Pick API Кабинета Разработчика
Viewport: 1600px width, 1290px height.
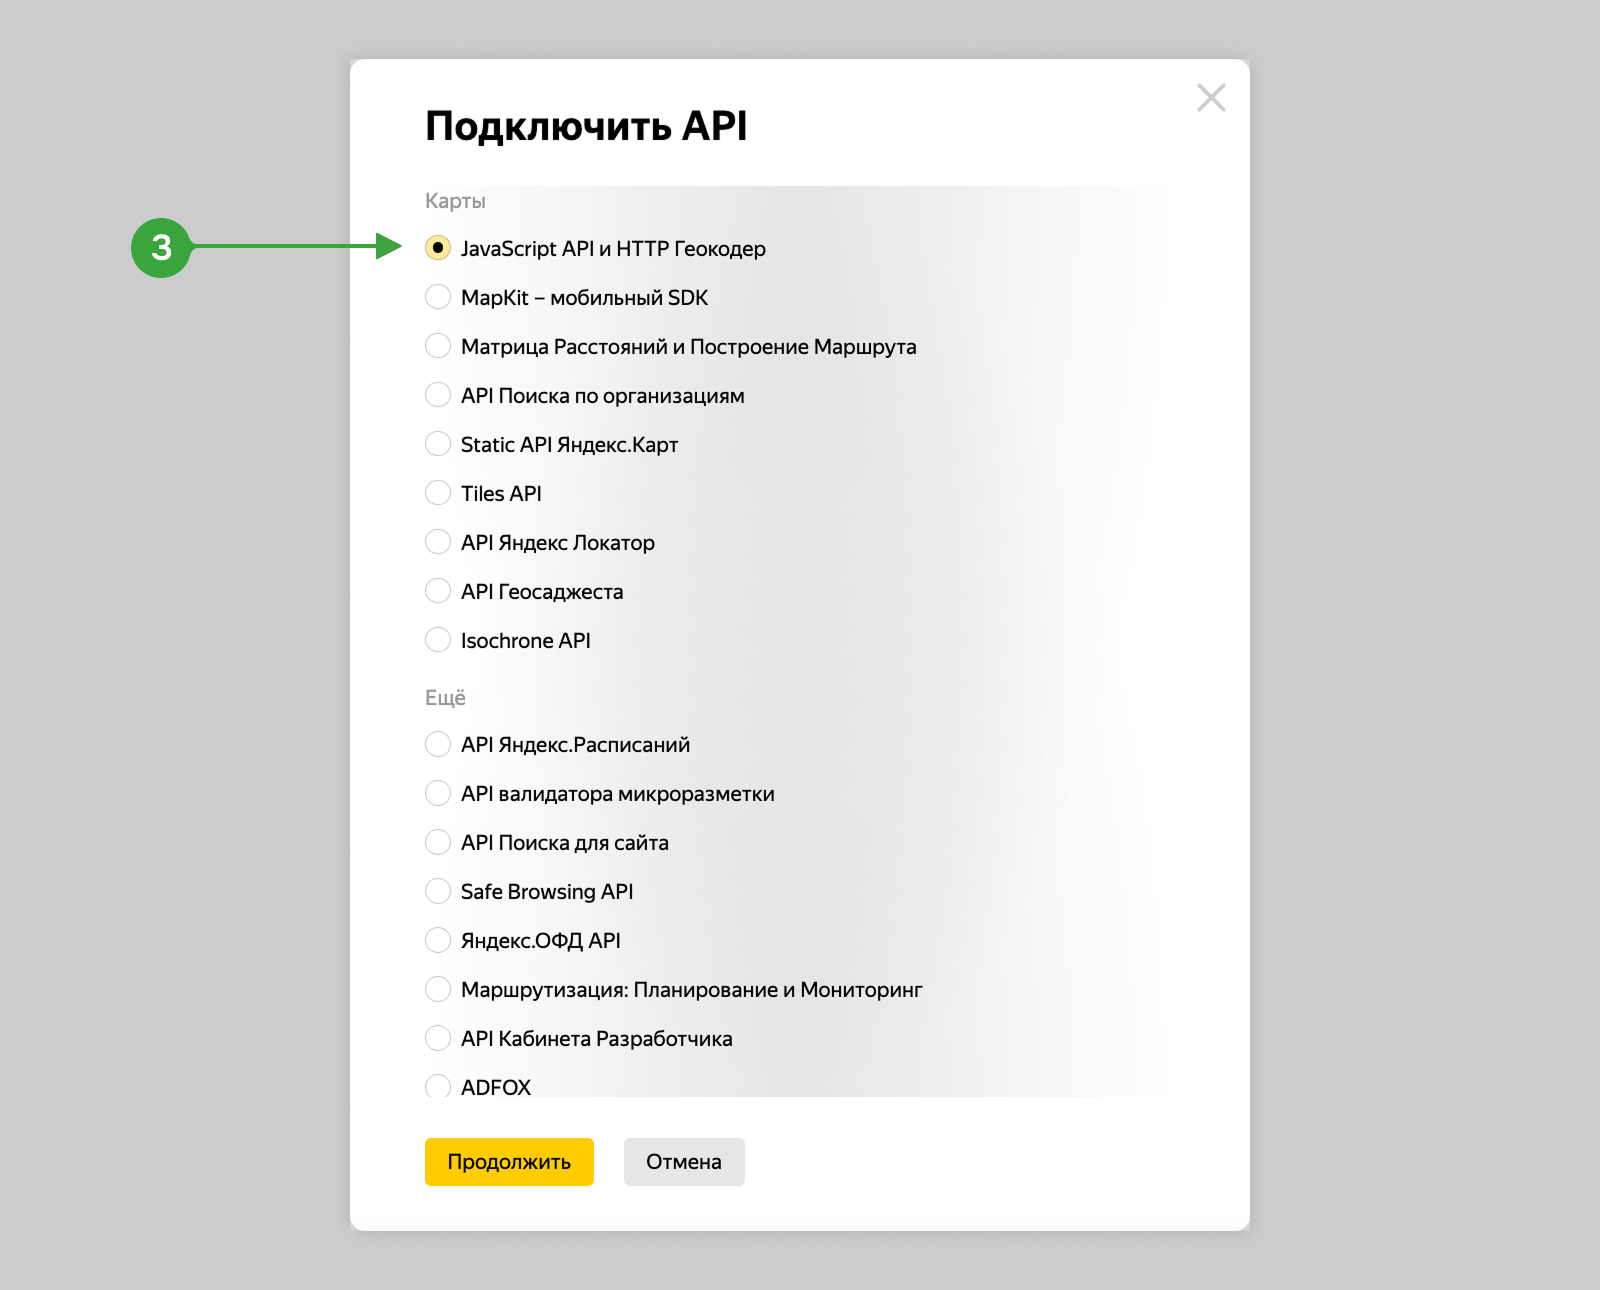point(438,1038)
